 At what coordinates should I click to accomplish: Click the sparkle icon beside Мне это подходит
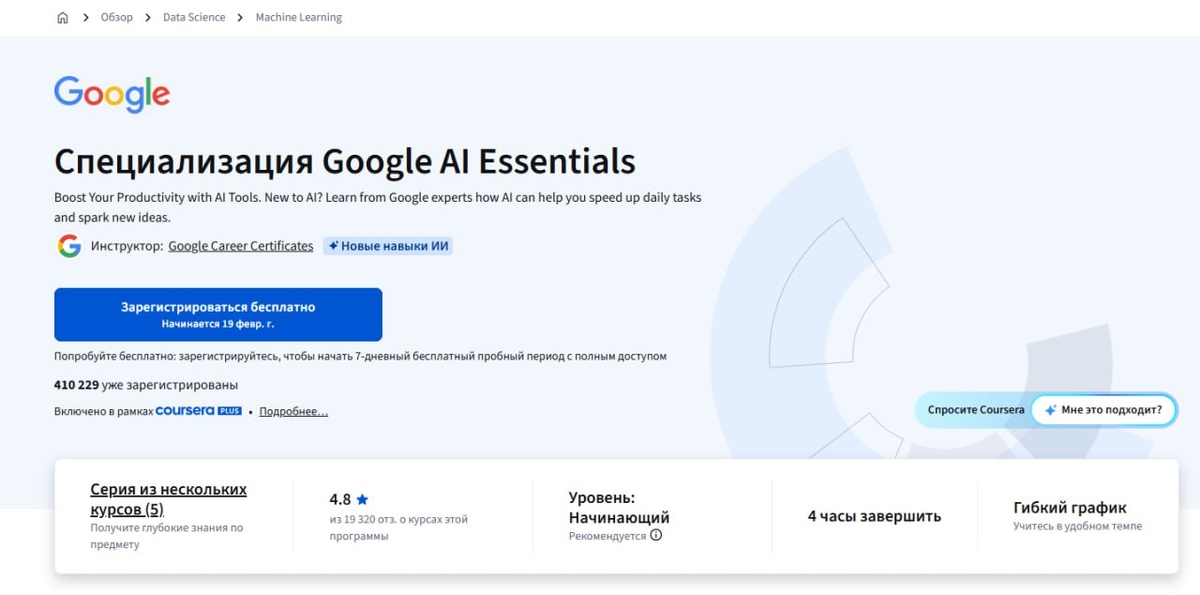[x=1050, y=410]
